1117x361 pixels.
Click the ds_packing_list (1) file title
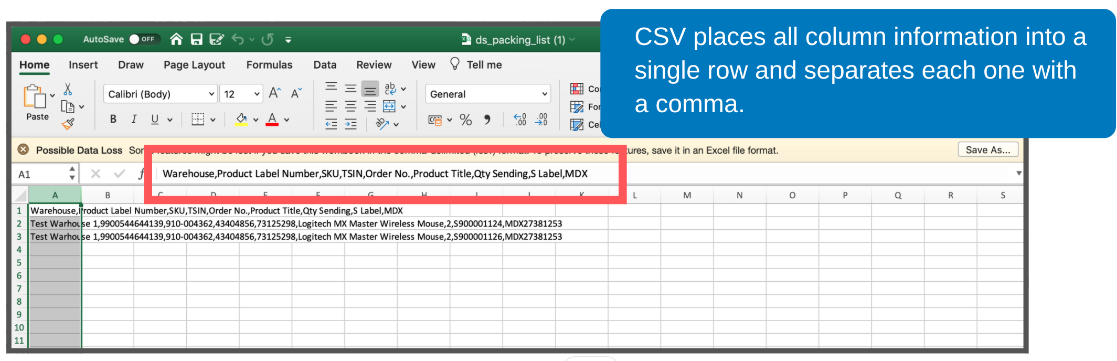[x=520, y=40]
